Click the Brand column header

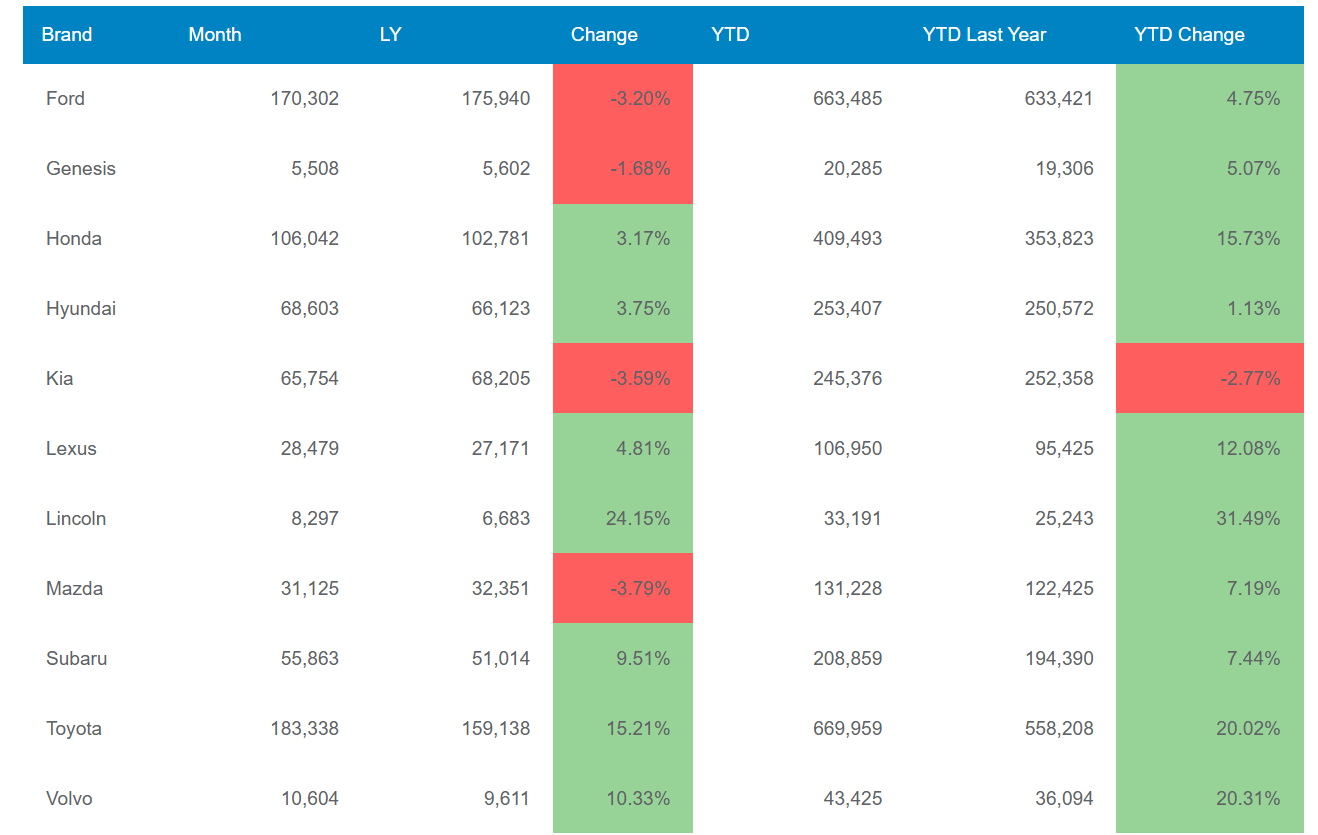(x=67, y=35)
